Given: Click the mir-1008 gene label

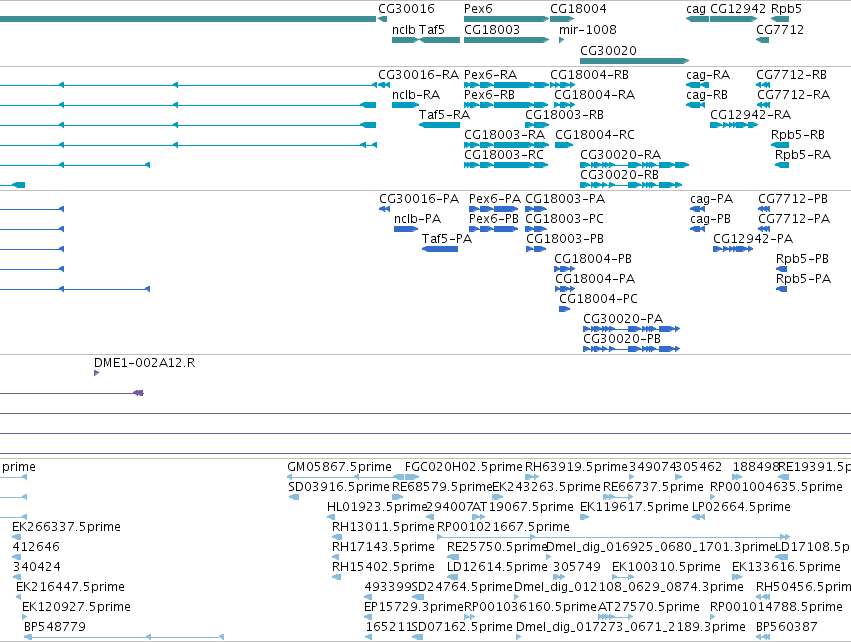Looking at the screenshot, I should coord(588,29).
